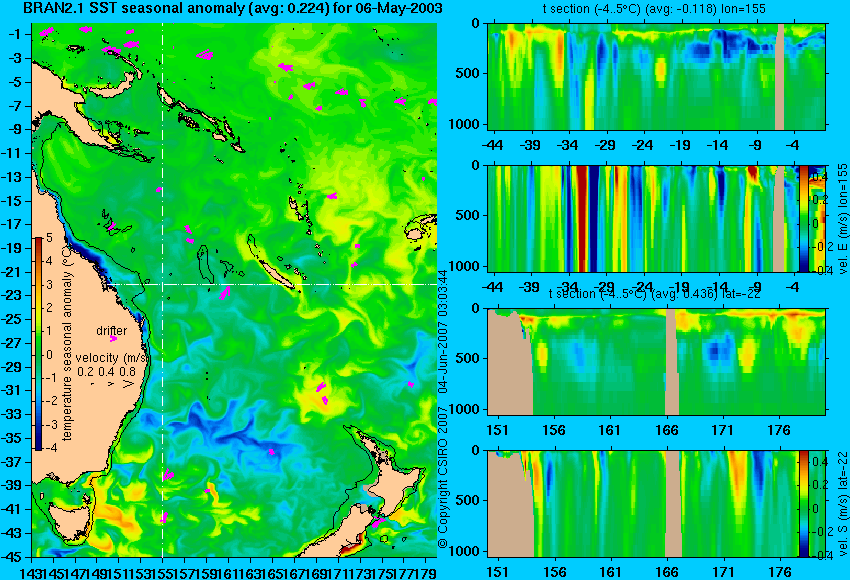Click the 'drifter' legend label
Screen dimensions: 850x580
[112, 331]
